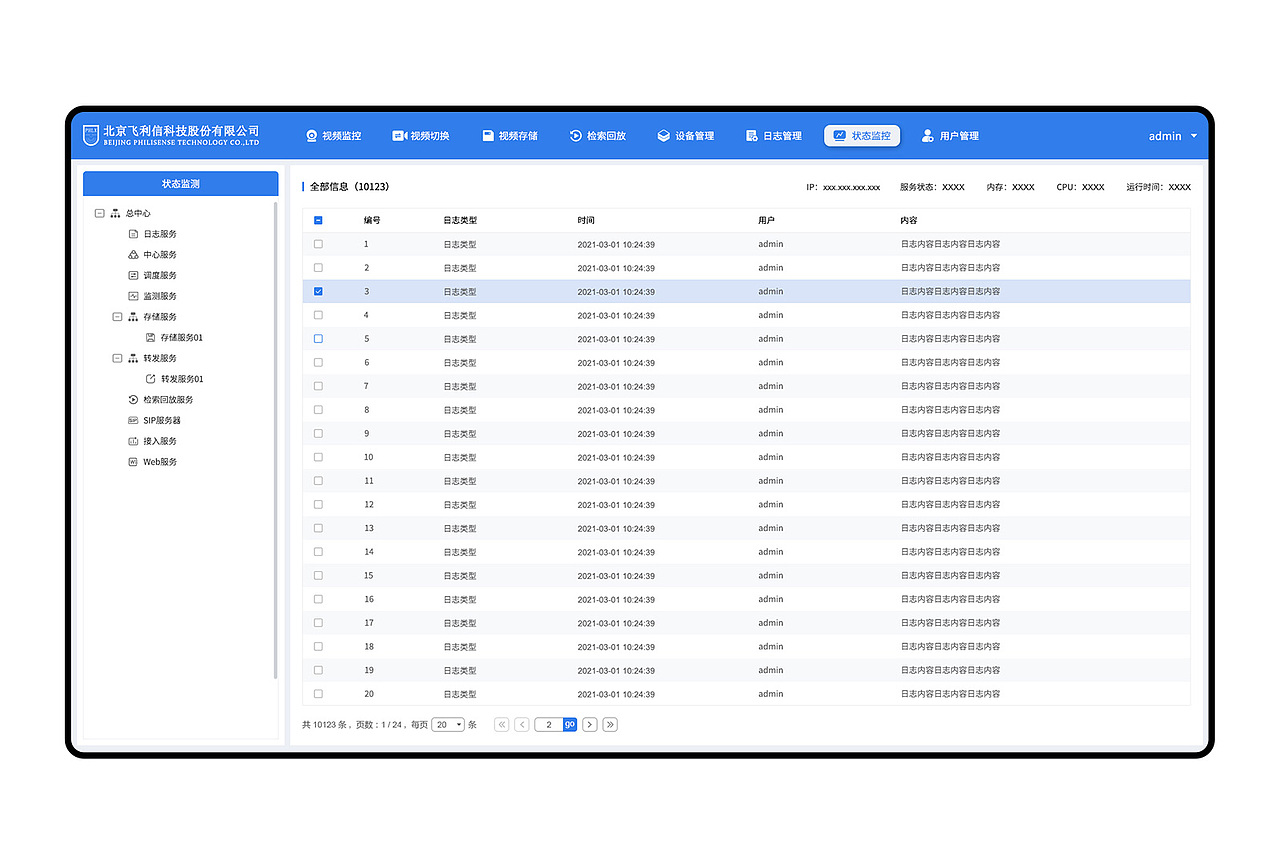The width and height of the screenshot is (1280, 864).
Task: Open the 视频监控 tab
Action: click(x=334, y=136)
